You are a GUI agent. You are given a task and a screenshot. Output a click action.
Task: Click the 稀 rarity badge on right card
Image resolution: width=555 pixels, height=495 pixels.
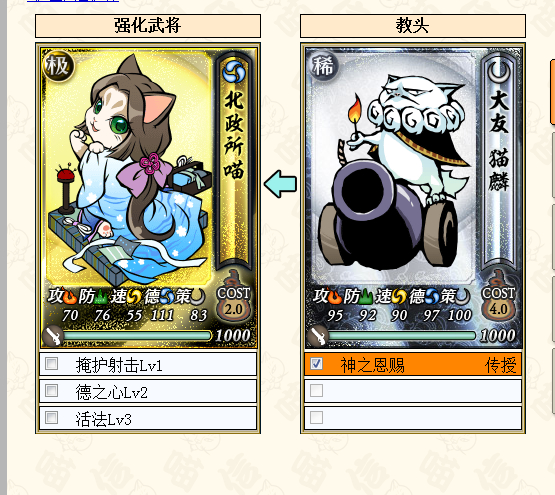(x=323, y=66)
